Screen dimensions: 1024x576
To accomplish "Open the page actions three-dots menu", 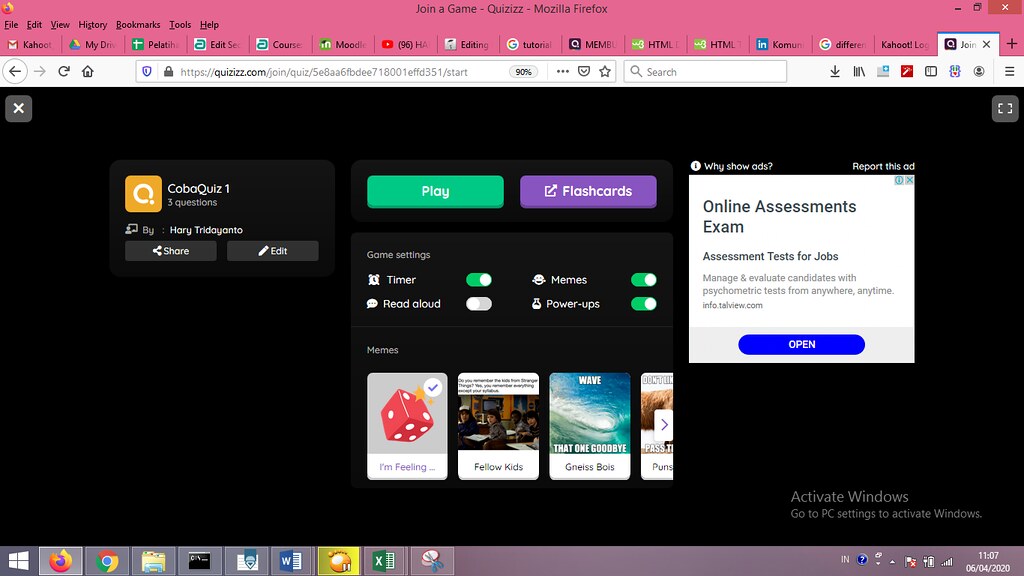I will coord(562,71).
